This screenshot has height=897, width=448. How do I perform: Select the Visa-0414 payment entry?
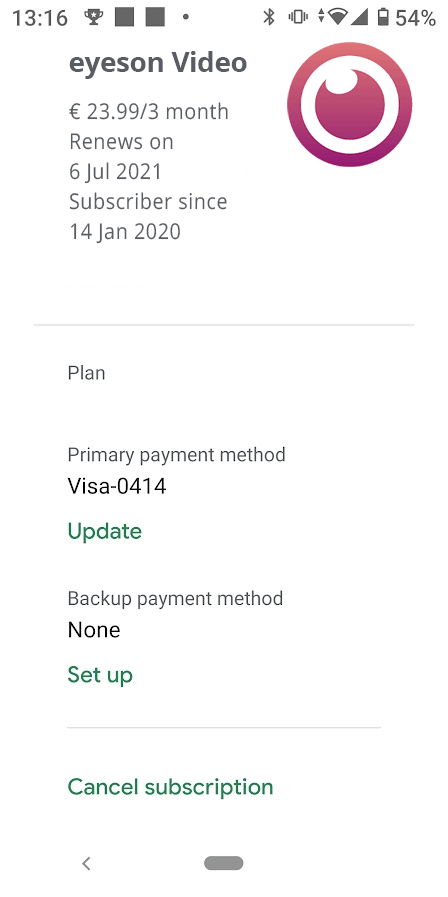pos(117,486)
